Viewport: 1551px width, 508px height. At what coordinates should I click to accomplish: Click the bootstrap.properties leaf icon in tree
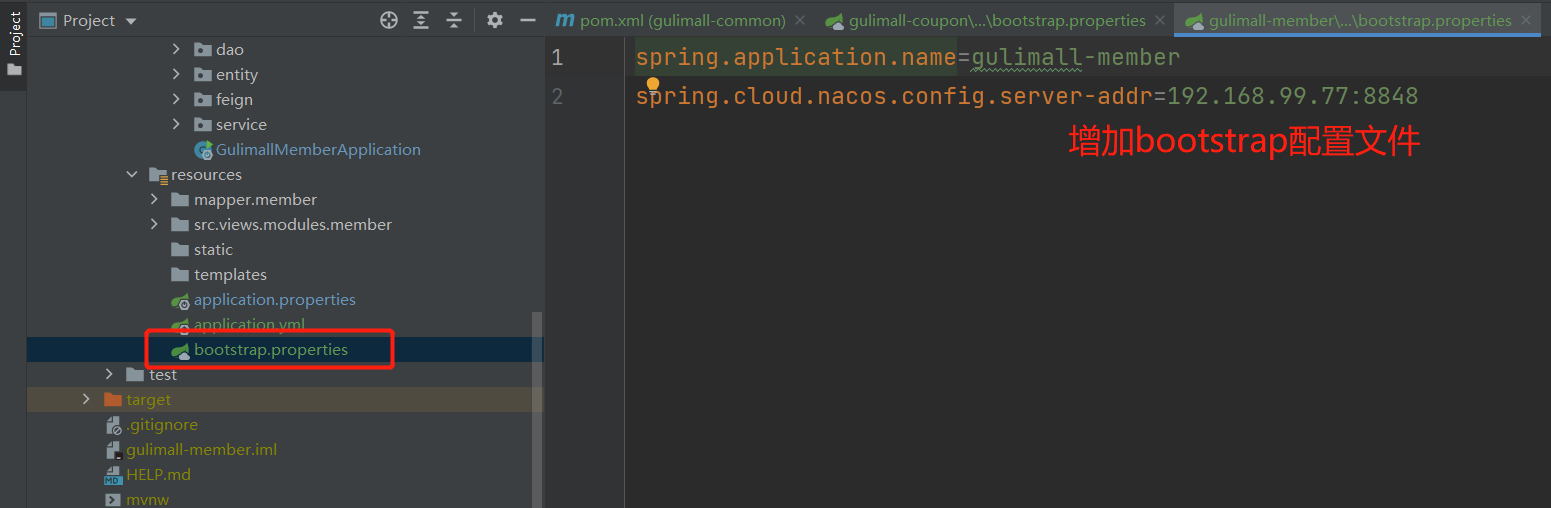(x=181, y=350)
